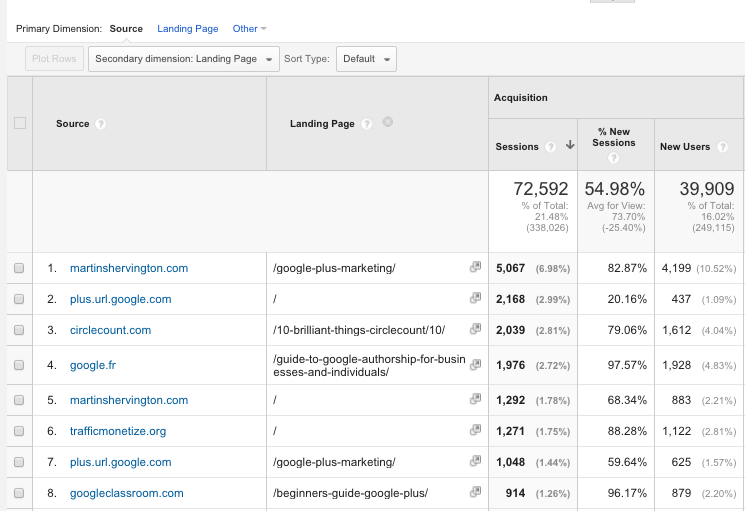The width and height of the screenshot is (745, 511).
Task: Open googleclassroom.com source link
Action: click(126, 493)
